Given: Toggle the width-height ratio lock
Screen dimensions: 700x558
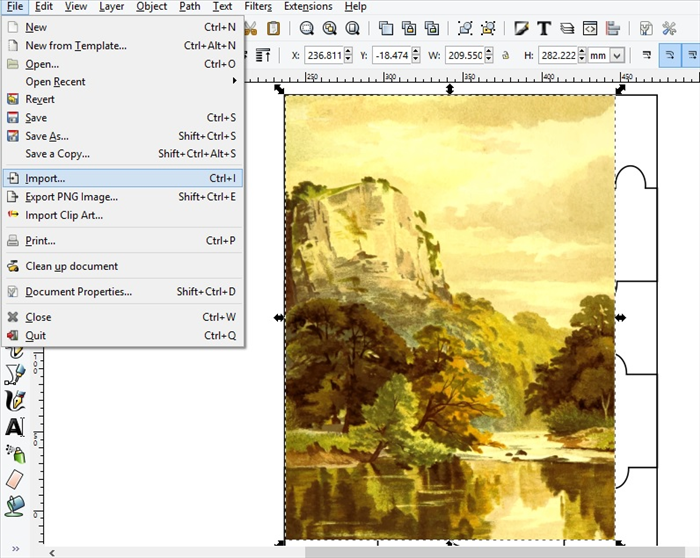Looking at the screenshot, I should [506, 55].
